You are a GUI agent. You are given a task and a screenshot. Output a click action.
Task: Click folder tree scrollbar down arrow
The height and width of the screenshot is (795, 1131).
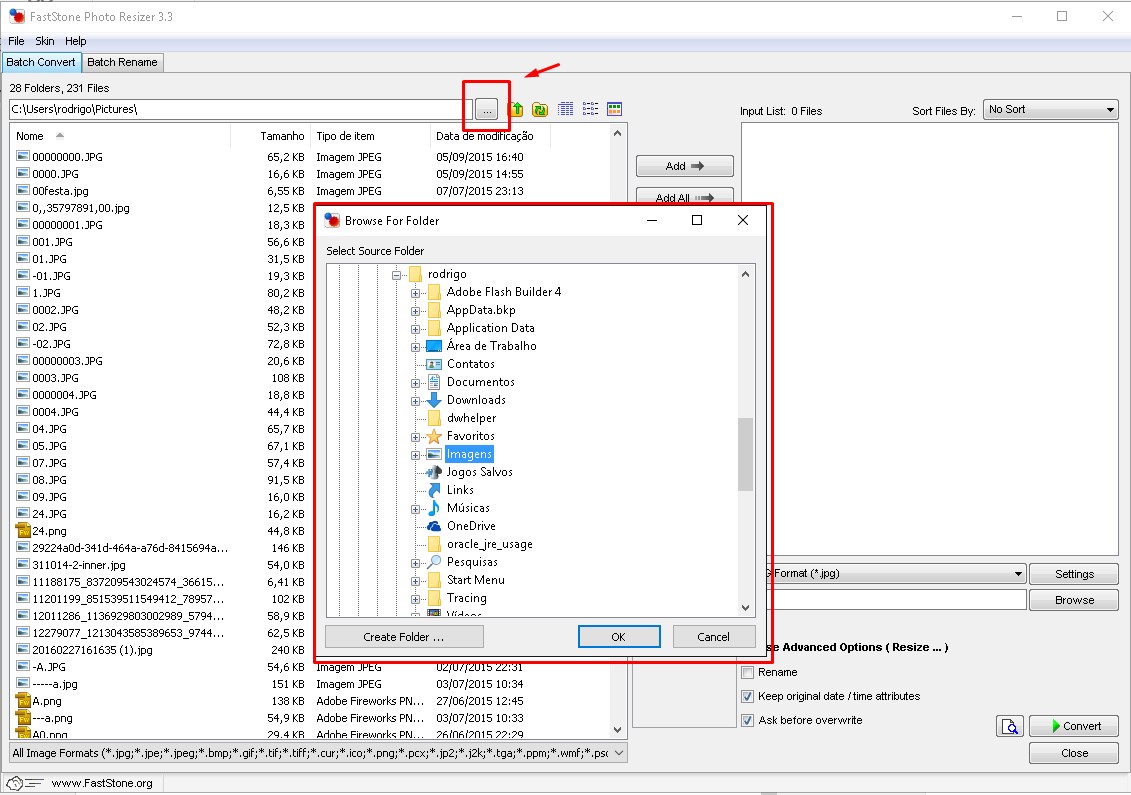click(x=745, y=608)
